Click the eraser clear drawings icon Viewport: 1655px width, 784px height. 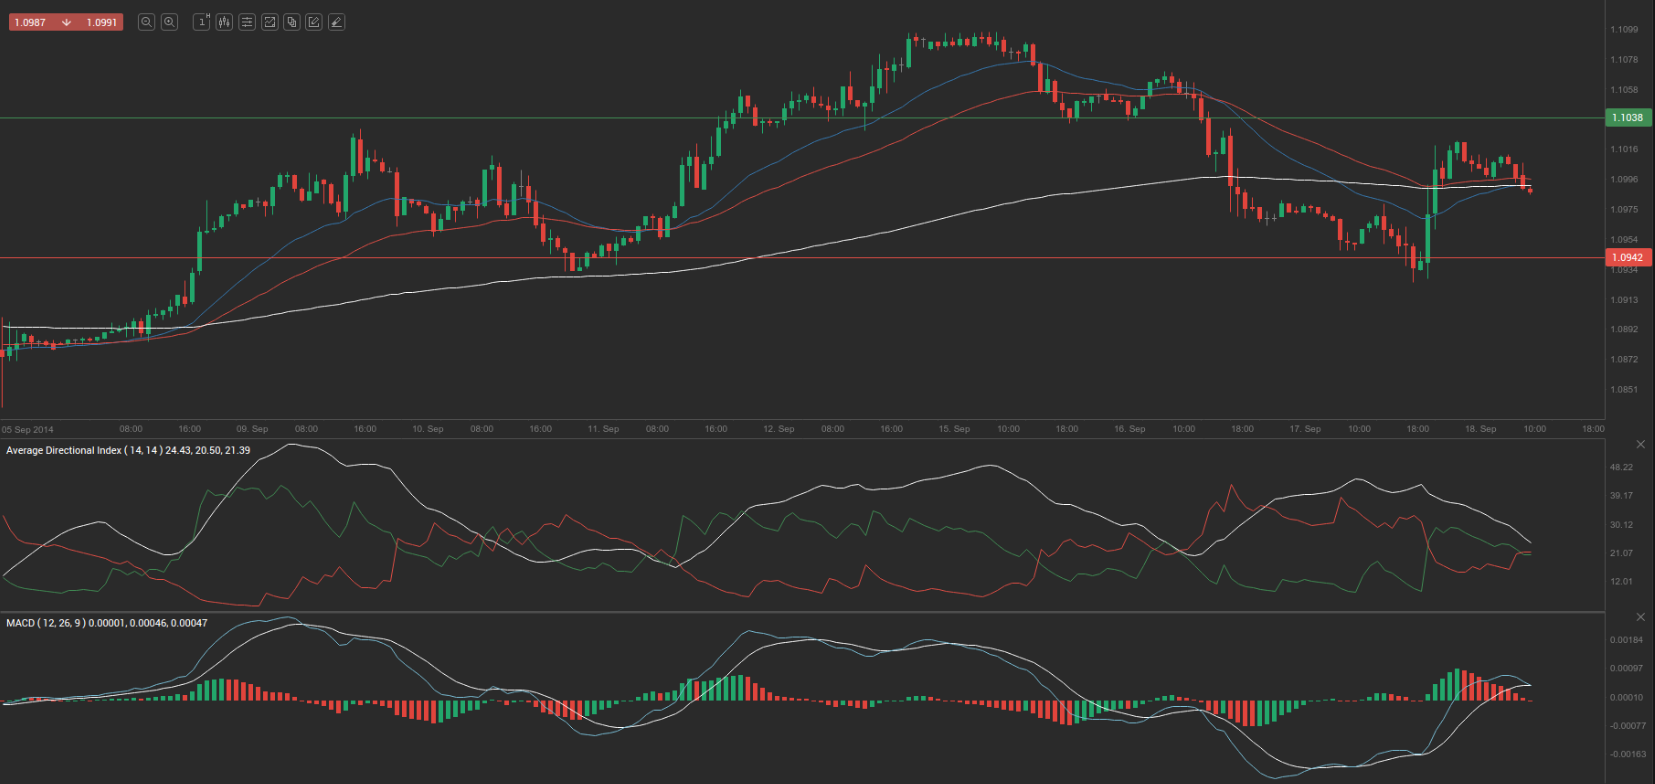tap(337, 22)
